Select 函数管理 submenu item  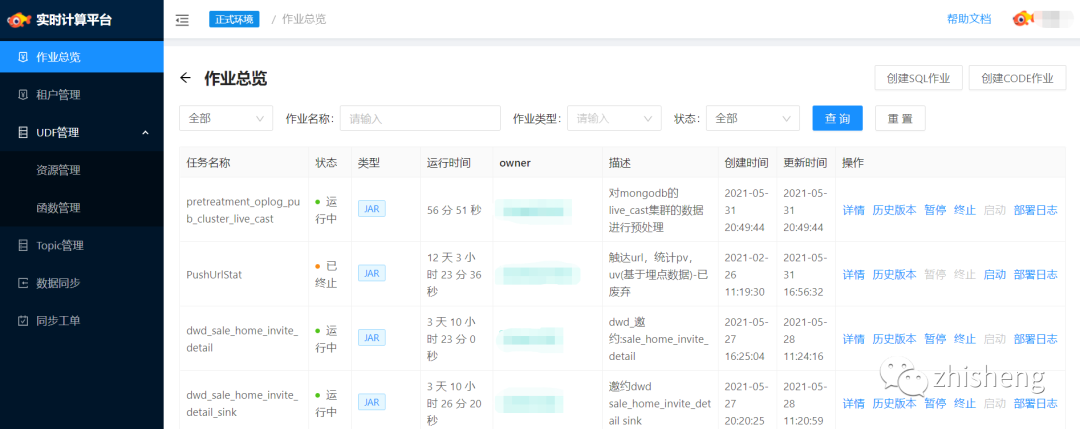click(81, 208)
